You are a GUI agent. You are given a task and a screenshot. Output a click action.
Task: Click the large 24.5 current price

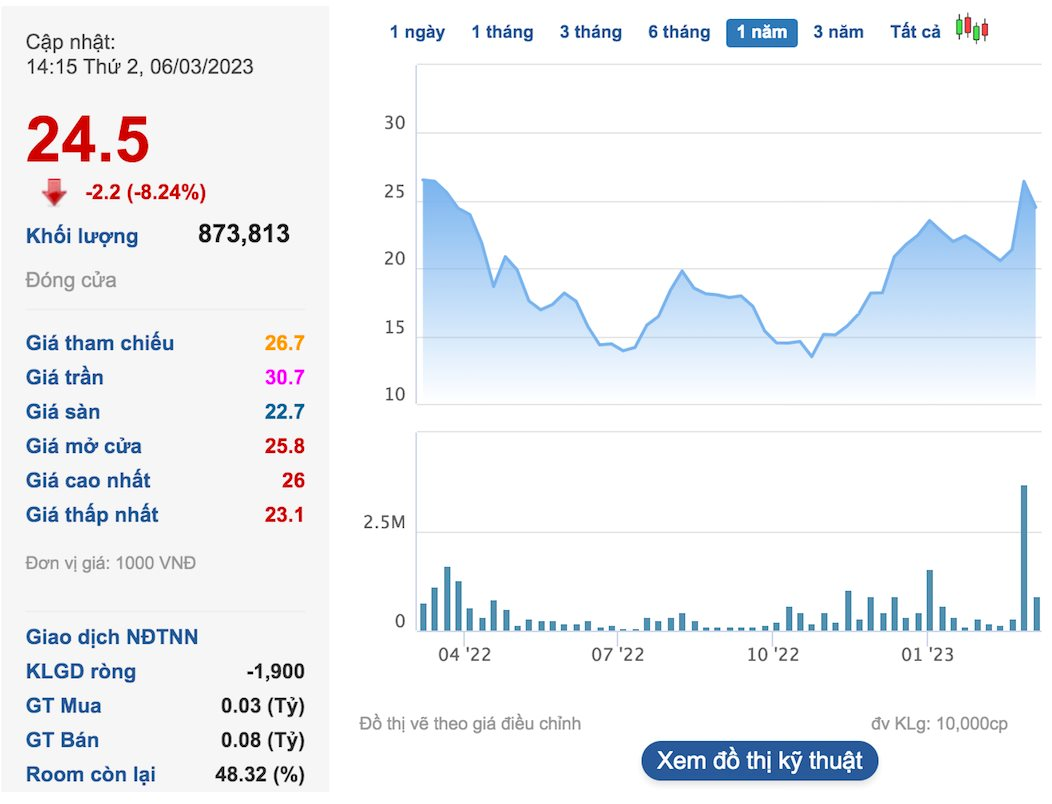click(88, 140)
